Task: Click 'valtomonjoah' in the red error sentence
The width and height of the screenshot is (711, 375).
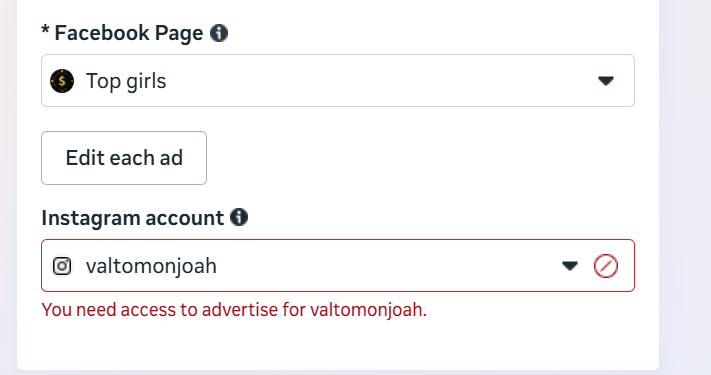Action: coord(368,311)
